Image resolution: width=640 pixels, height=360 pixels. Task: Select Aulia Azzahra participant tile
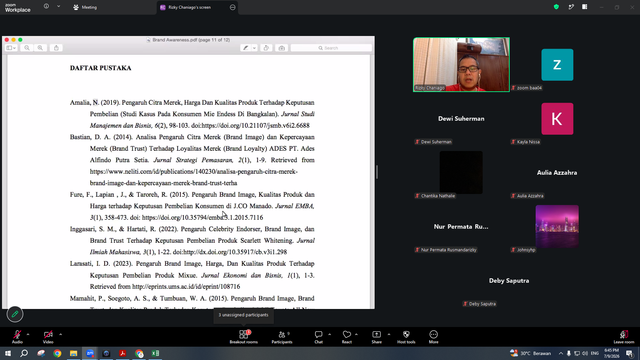point(557,173)
